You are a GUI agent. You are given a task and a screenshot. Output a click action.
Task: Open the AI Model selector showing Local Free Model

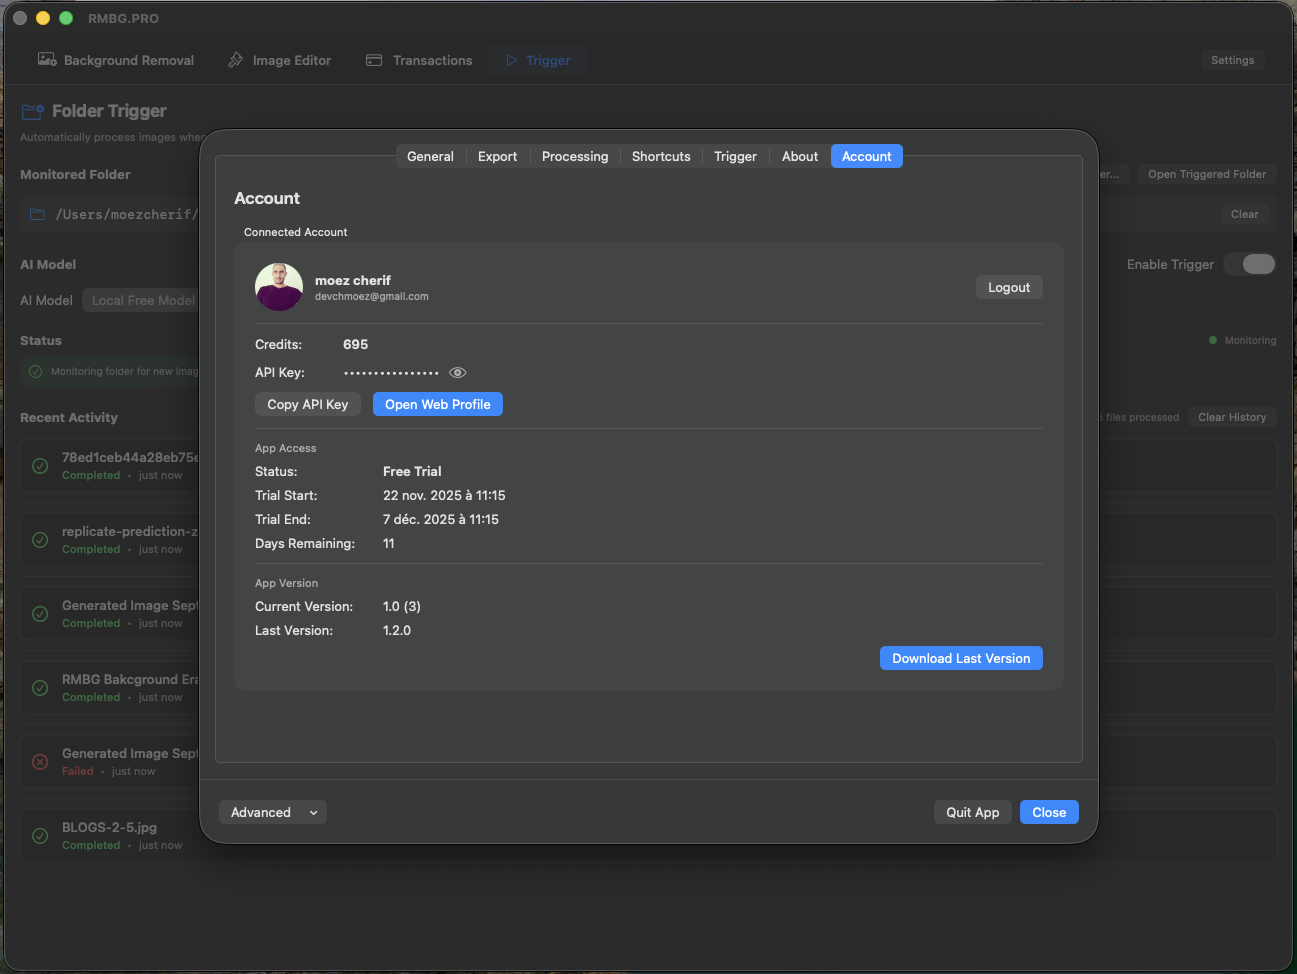142,300
